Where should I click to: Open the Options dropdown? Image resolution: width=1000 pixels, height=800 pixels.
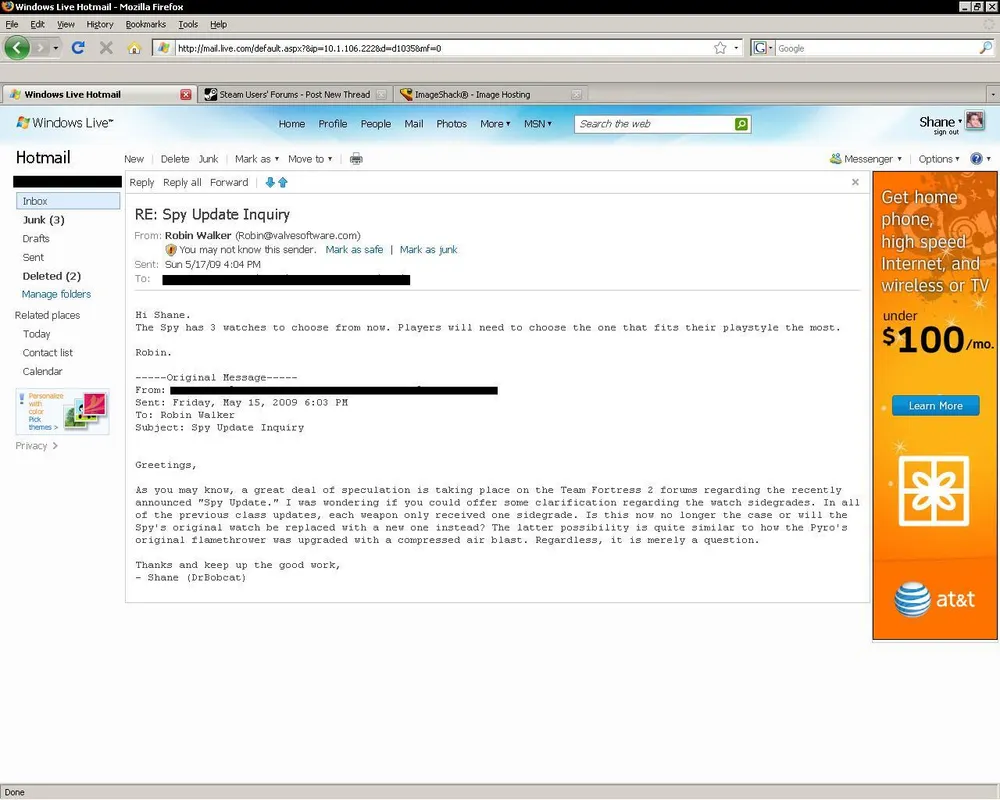coord(939,159)
